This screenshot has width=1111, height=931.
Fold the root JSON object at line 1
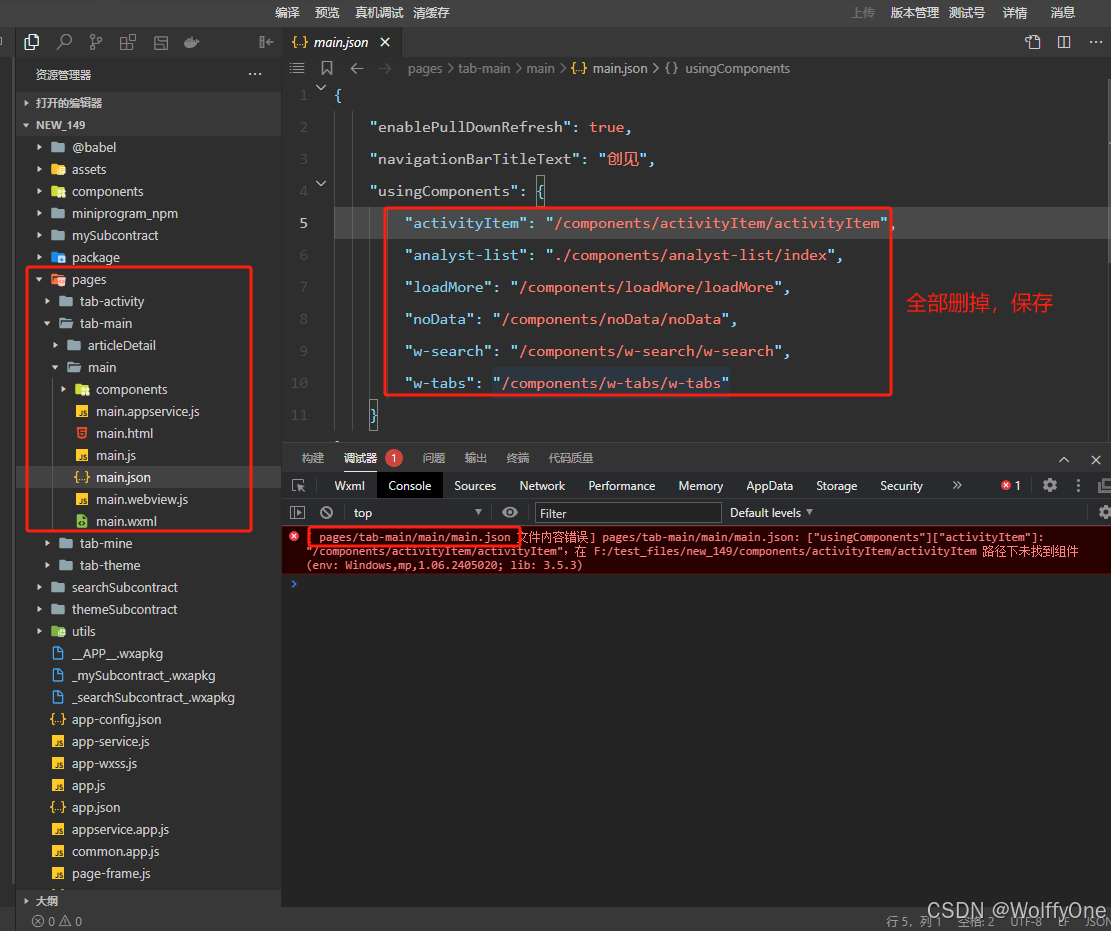pyautogui.click(x=321, y=88)
